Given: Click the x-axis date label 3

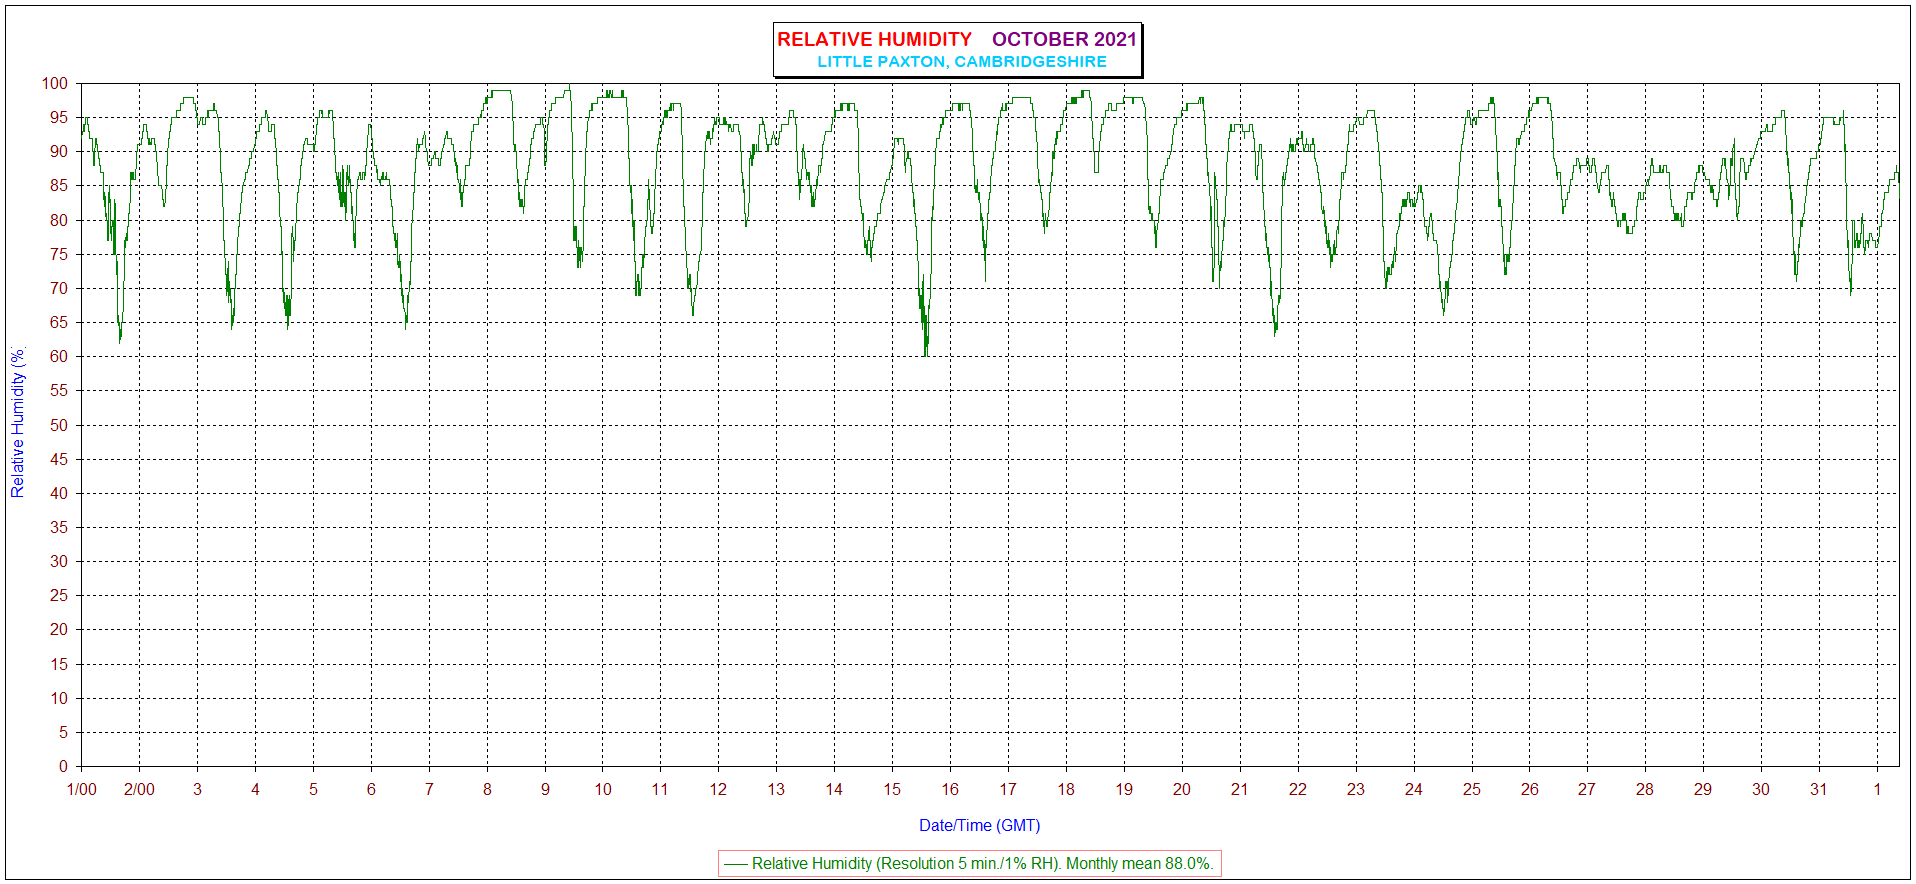Looking at the screenshot, I should coord(197,789).
